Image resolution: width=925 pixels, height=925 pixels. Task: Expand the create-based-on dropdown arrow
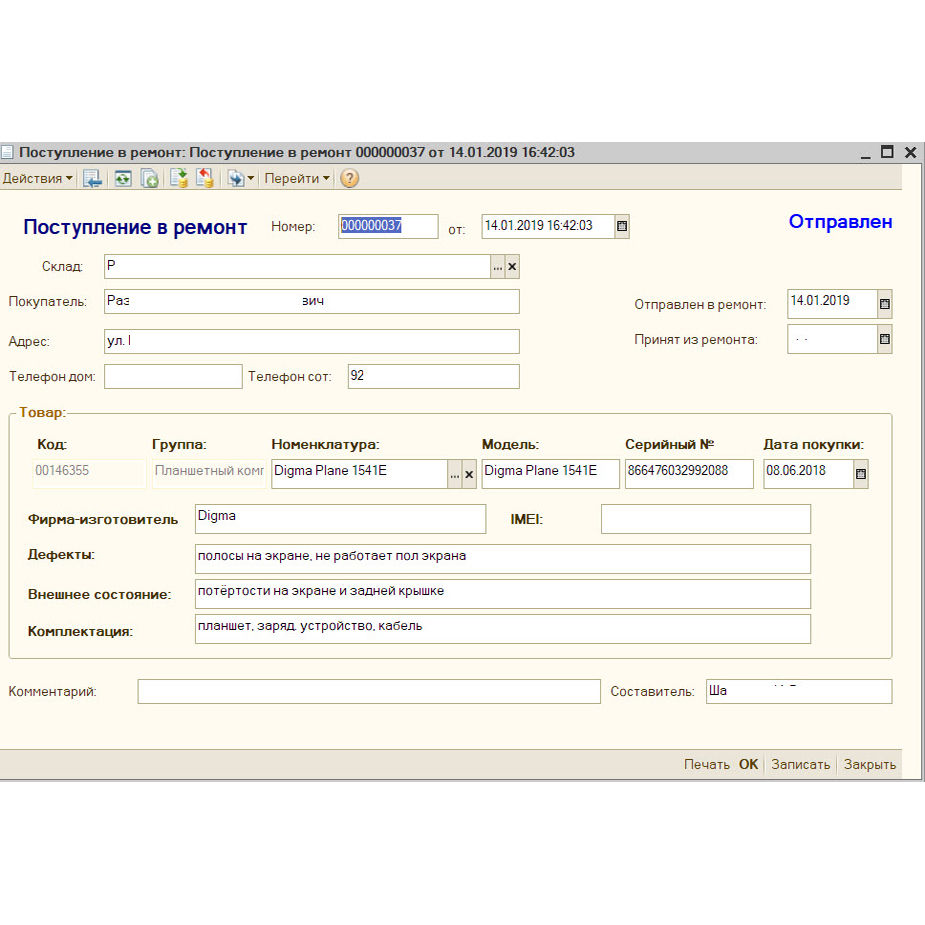[x=251, y=178]
